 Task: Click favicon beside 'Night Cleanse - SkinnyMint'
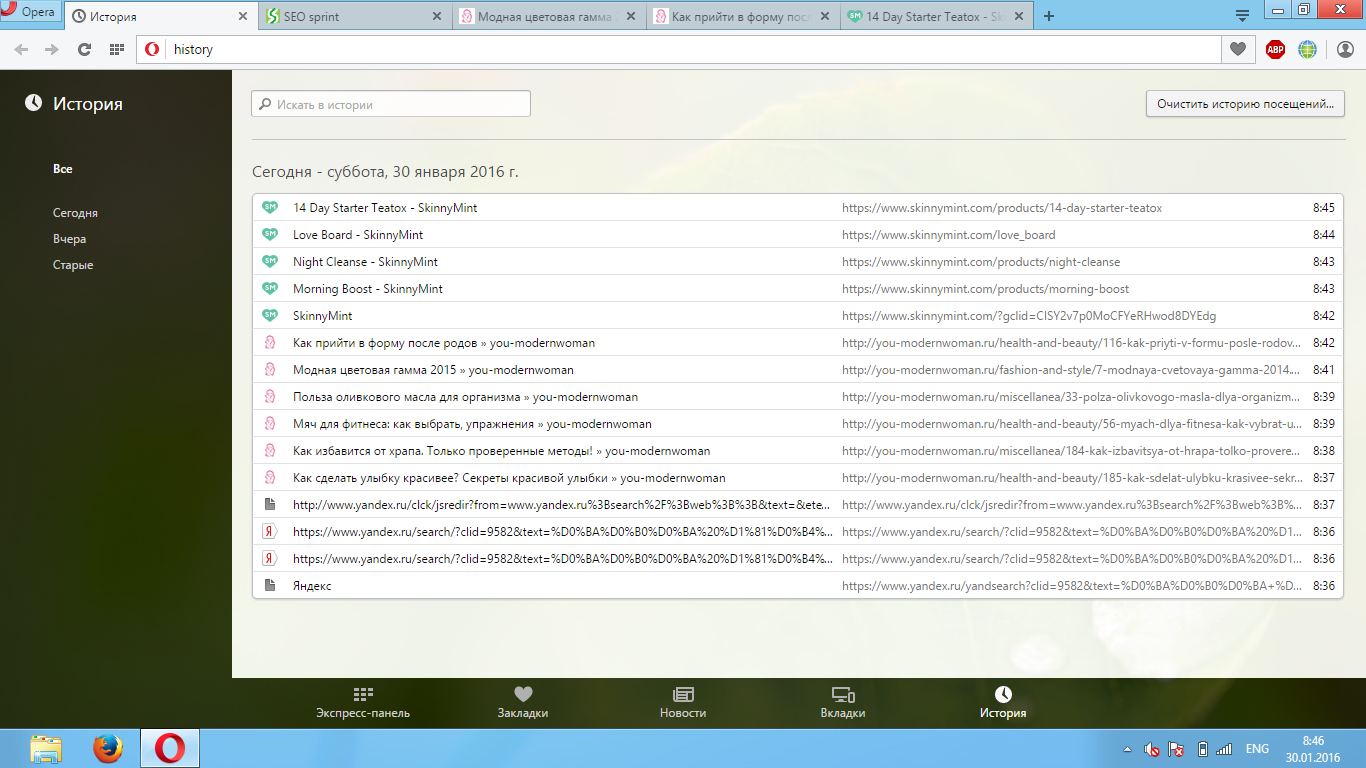coord(269,261)
